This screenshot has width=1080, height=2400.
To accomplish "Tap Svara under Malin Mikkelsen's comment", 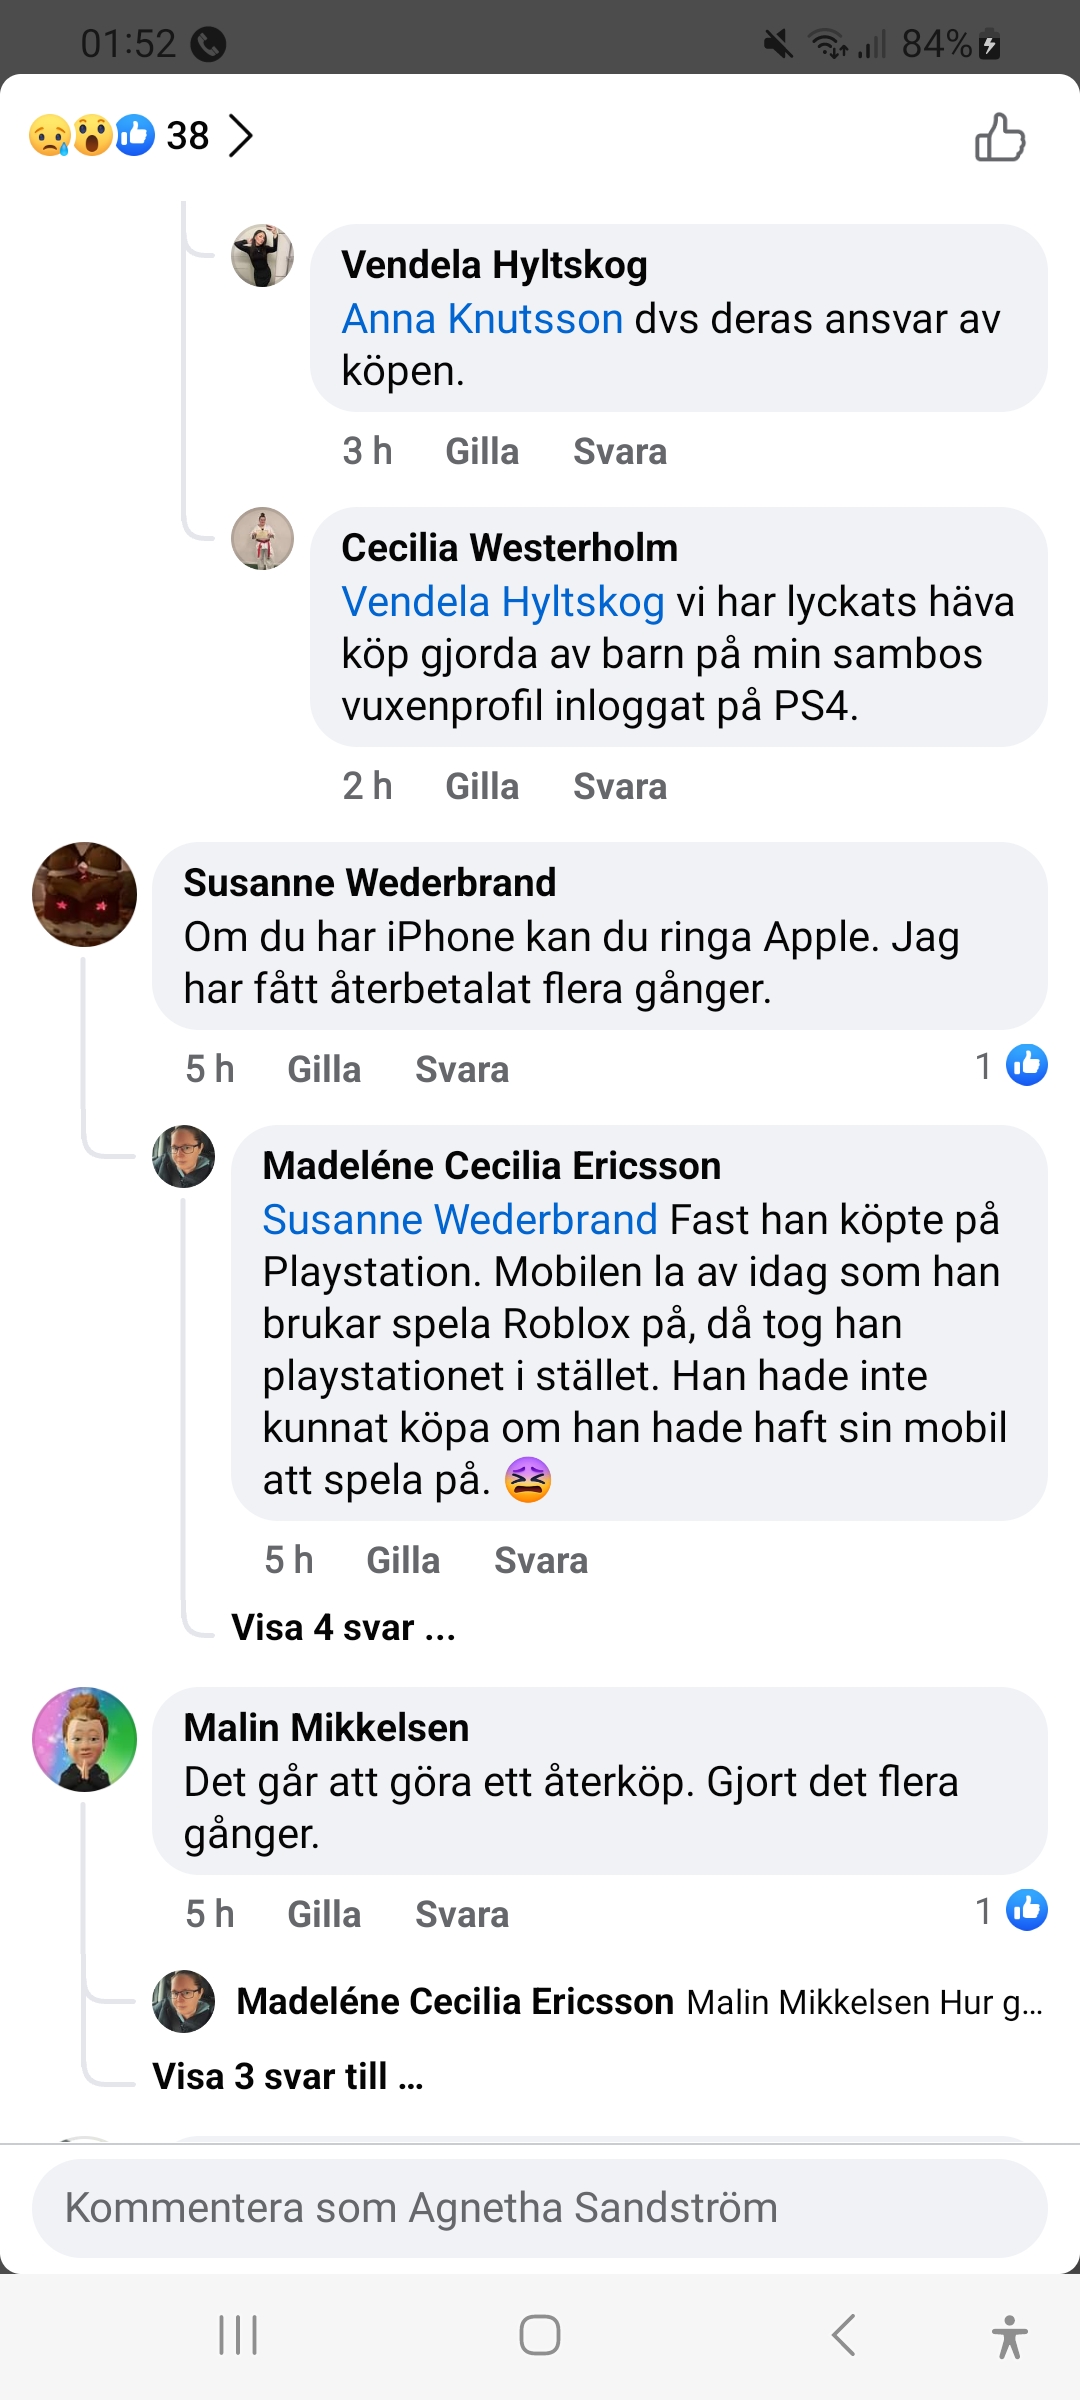I will pyautogui.click(x=462, y=1915).
